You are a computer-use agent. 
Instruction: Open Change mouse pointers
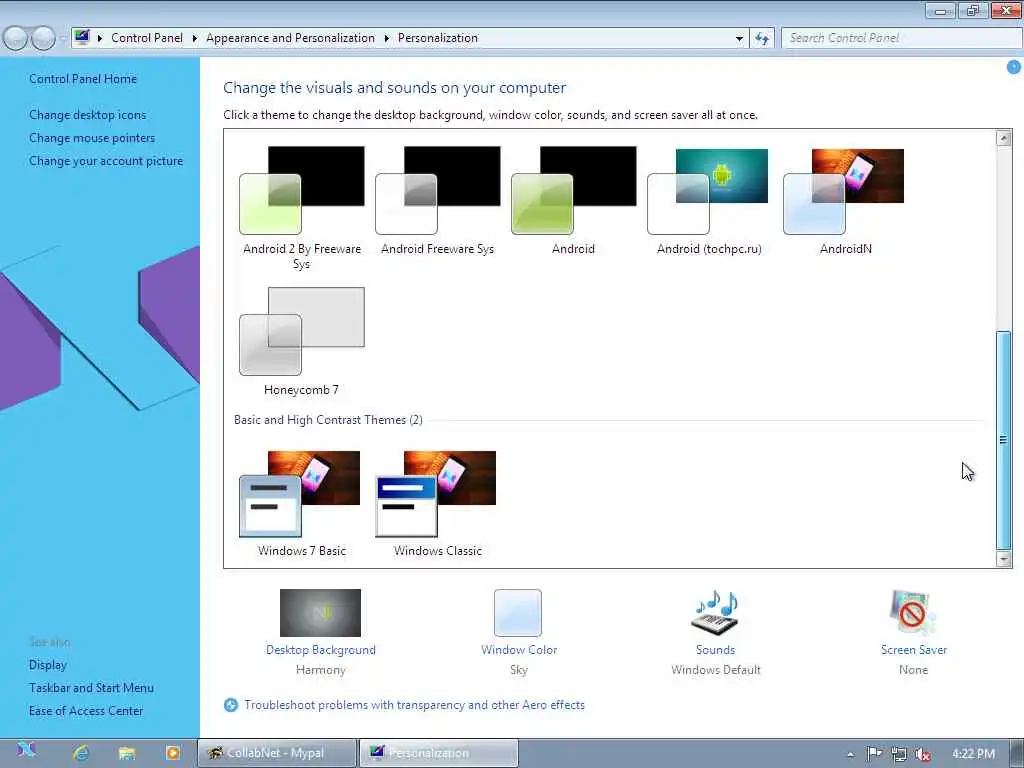coord(92,138)
